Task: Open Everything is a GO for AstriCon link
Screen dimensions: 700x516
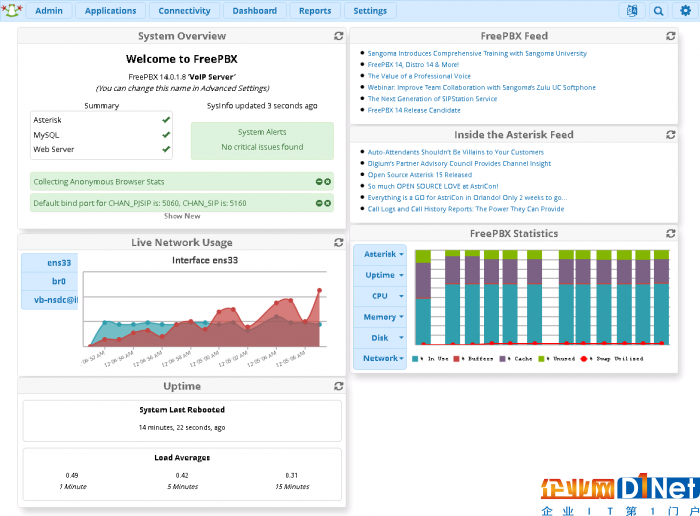Action: tap(467, 198)
